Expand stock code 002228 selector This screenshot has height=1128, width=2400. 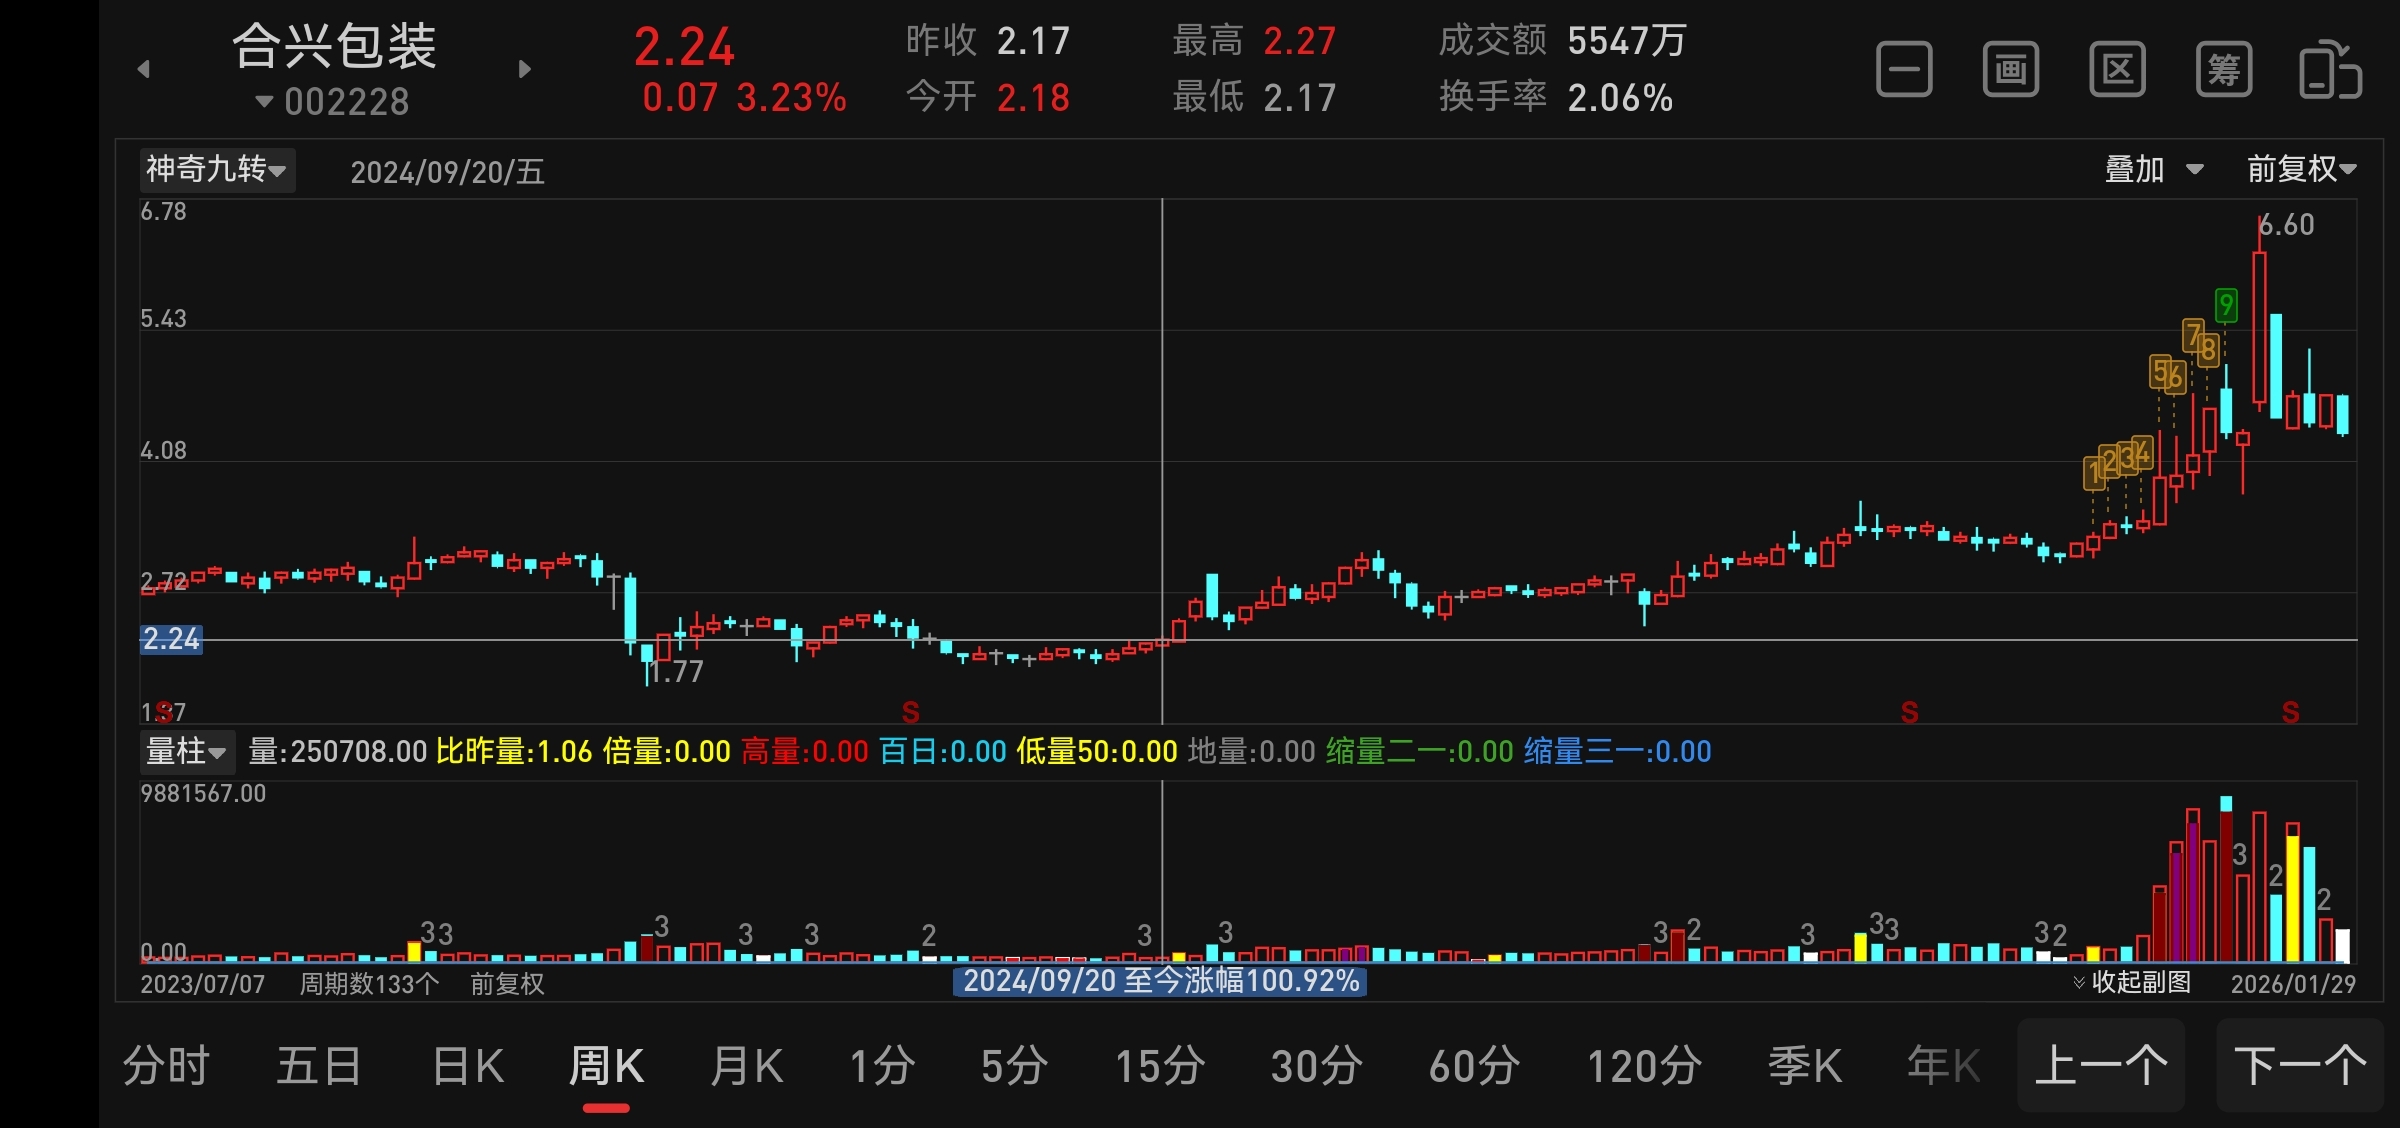334,102
